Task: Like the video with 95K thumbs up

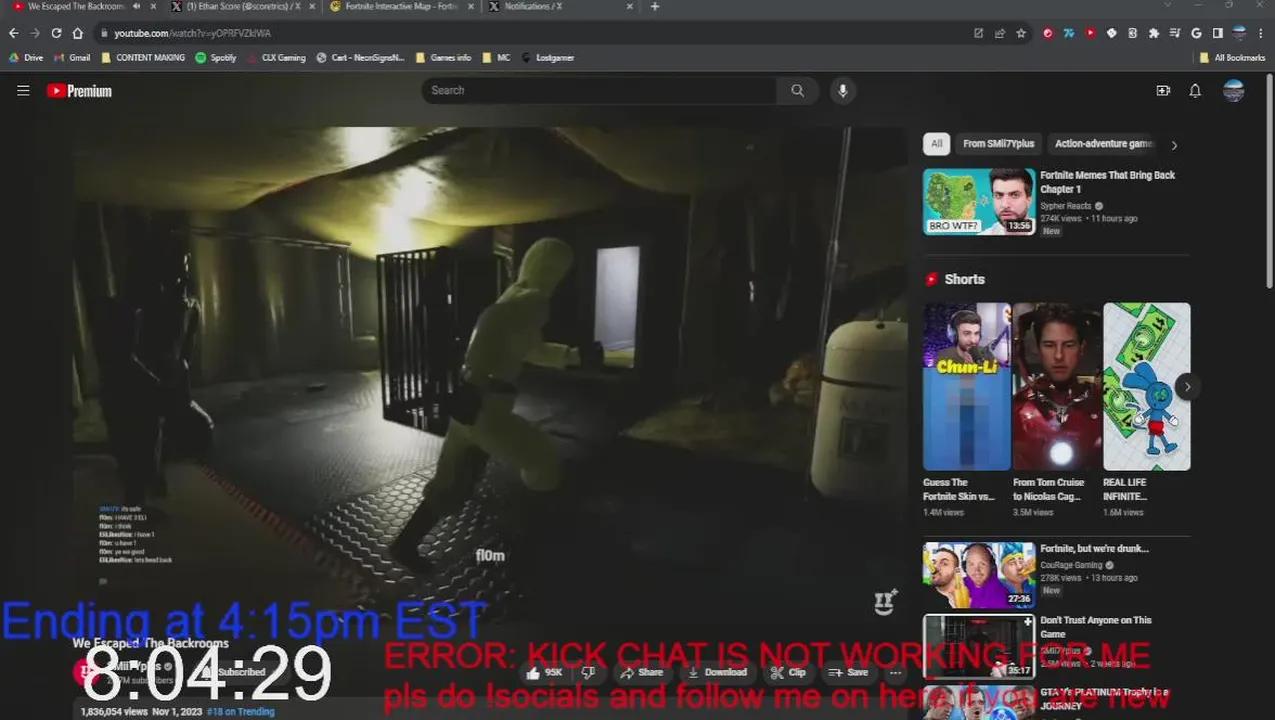Action: [546, 673]
